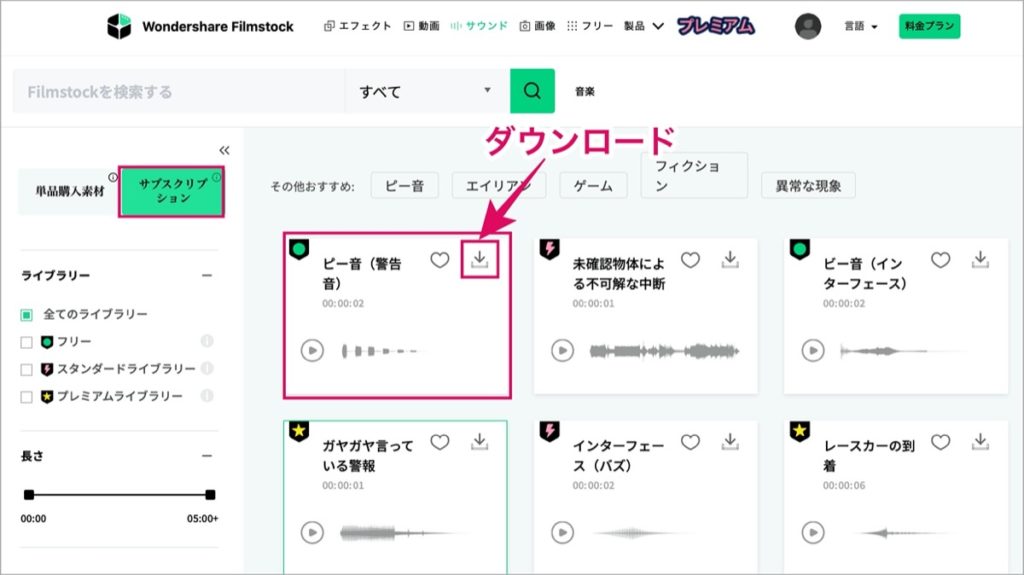Viewport: 1024px width, 575px height.
Task: Download ガヤガヤ言っている警報 sound
Action: 479,442
